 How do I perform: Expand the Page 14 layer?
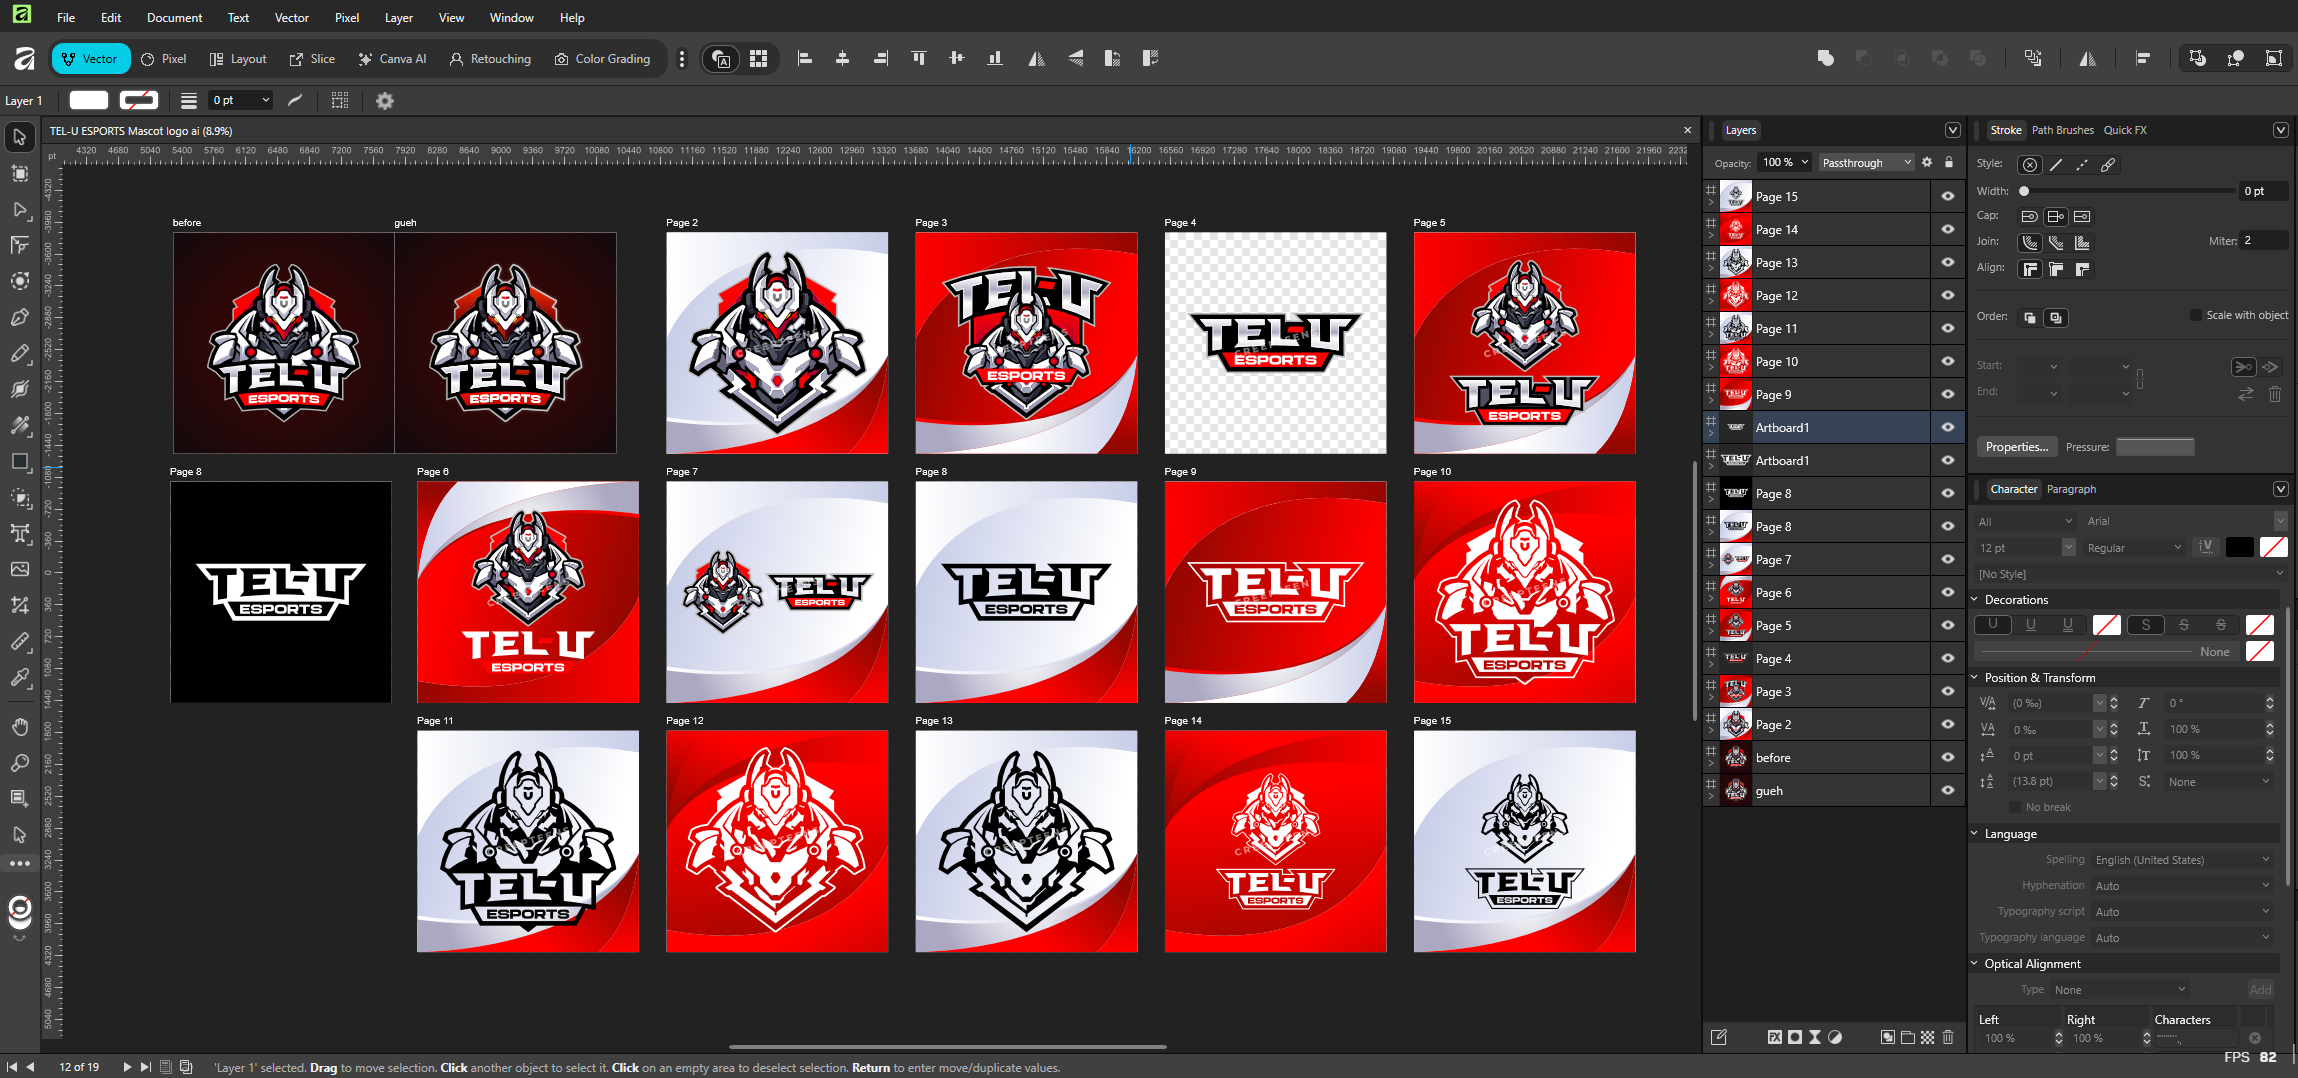pyautogui.click(x=1711, y=234)
